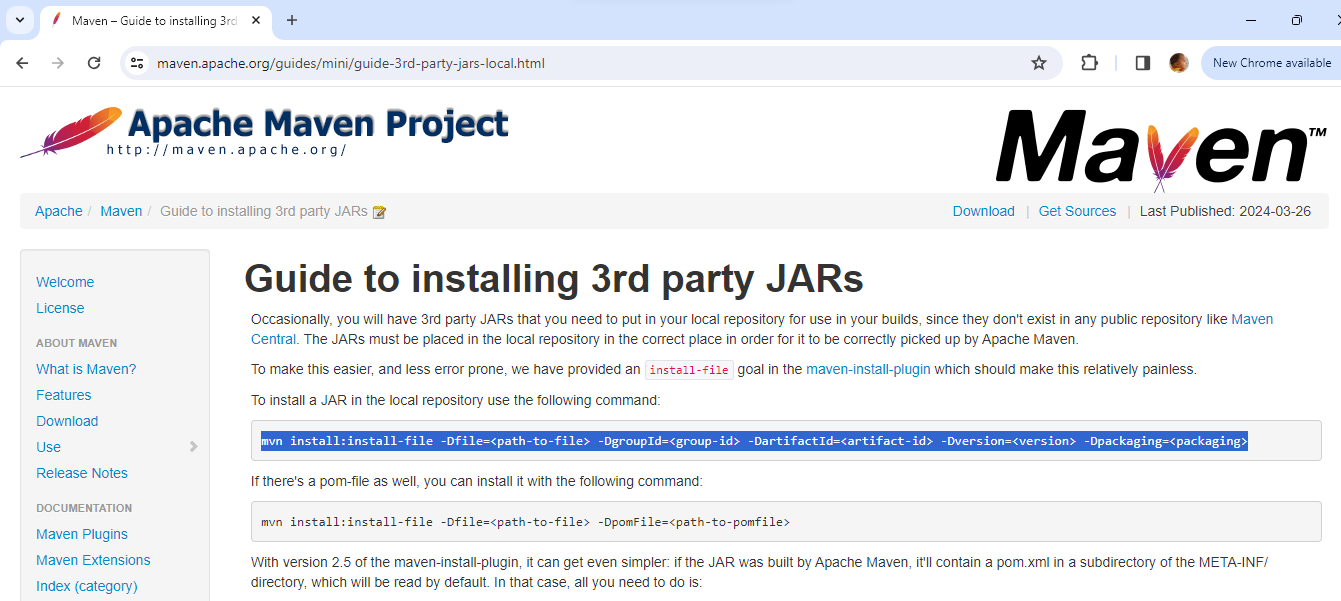Click the browser back arrow

(x=22, y=63)
